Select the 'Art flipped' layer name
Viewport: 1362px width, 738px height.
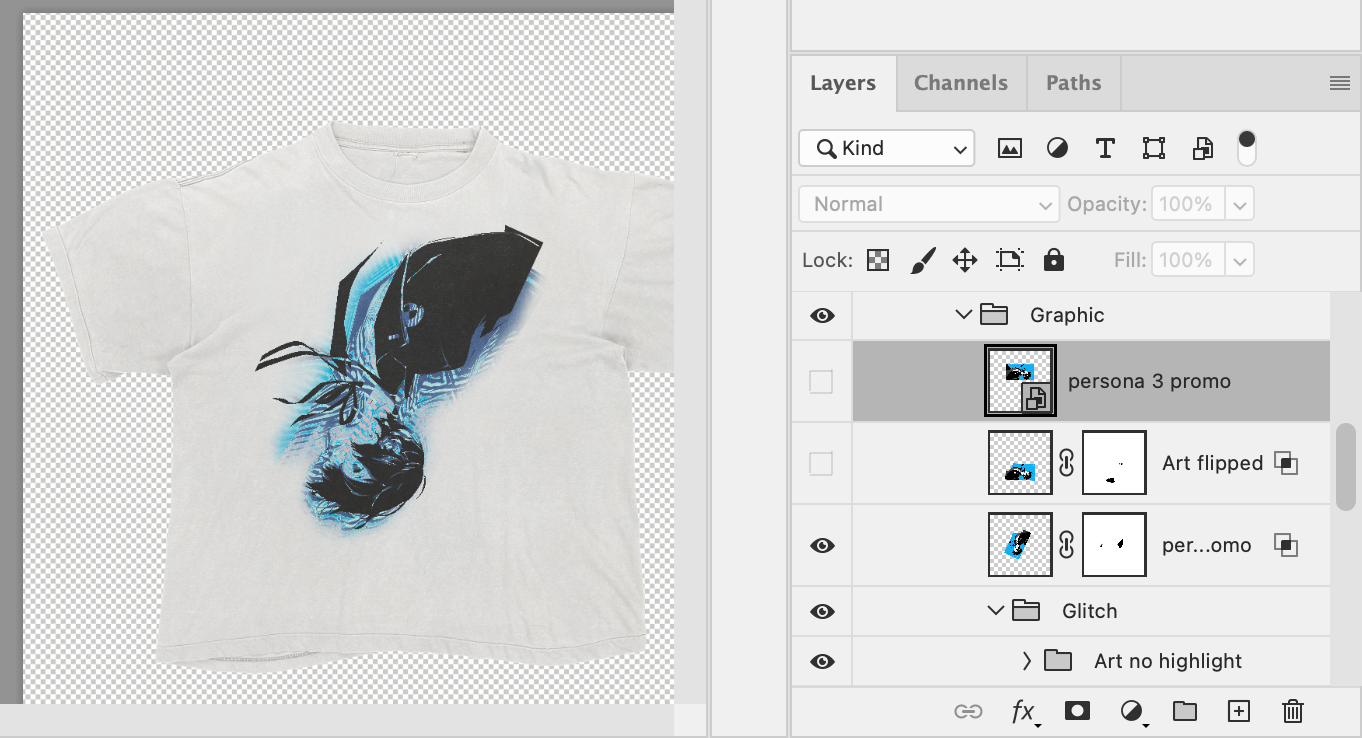tap(1212, 463)
